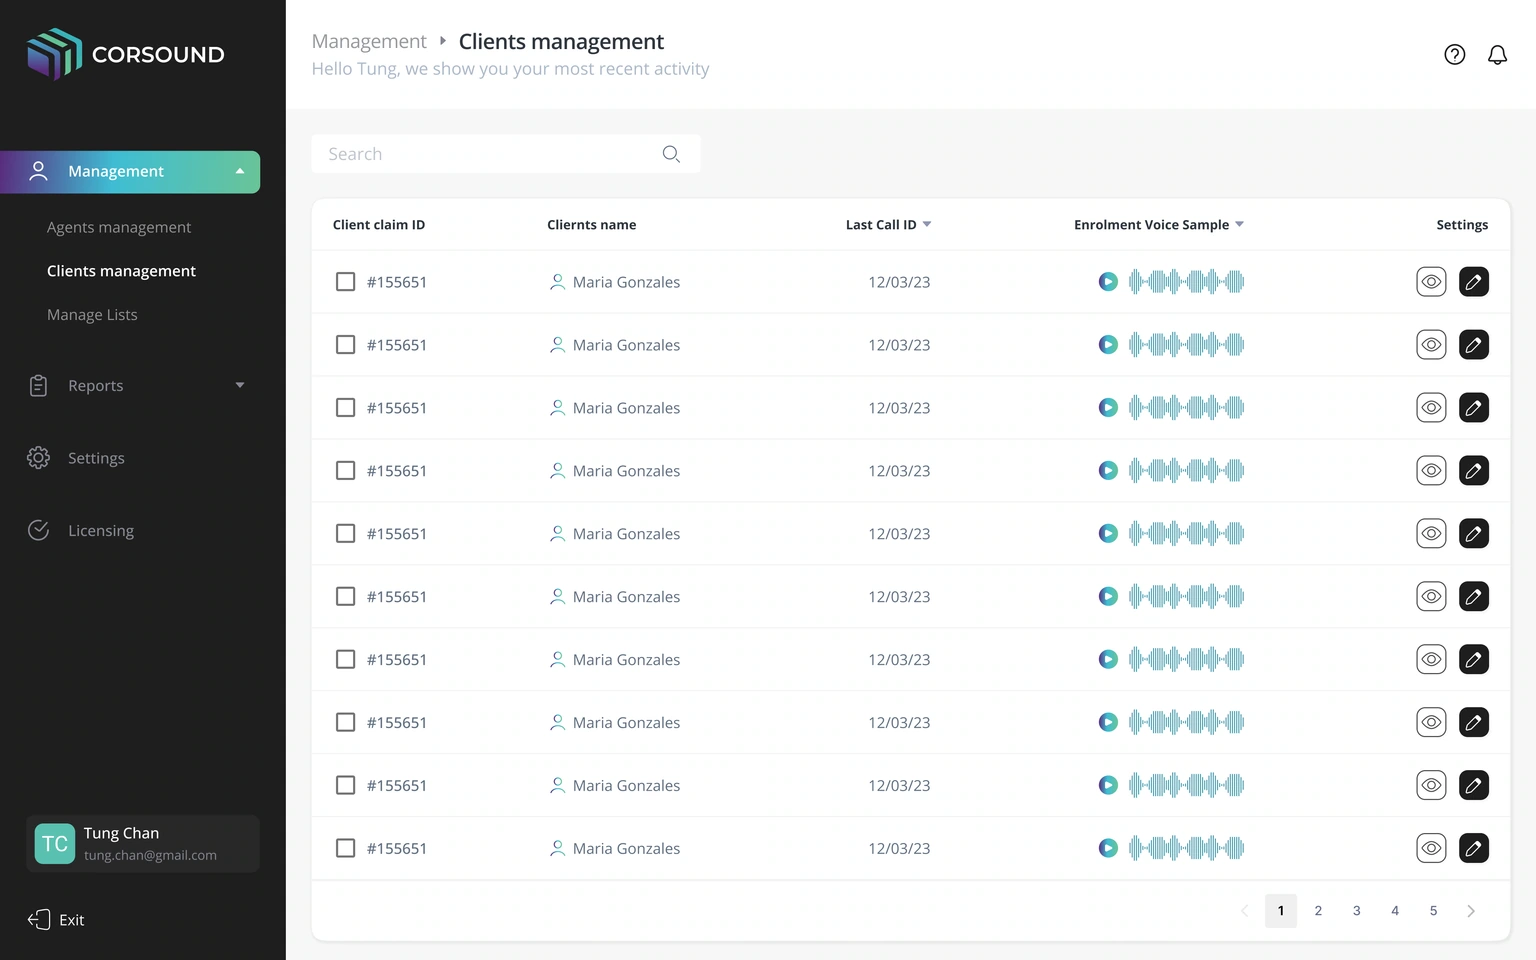Click the eye view icon in first row
This screenshot has height=960, width=1536.
click(x=1431, y=282)
